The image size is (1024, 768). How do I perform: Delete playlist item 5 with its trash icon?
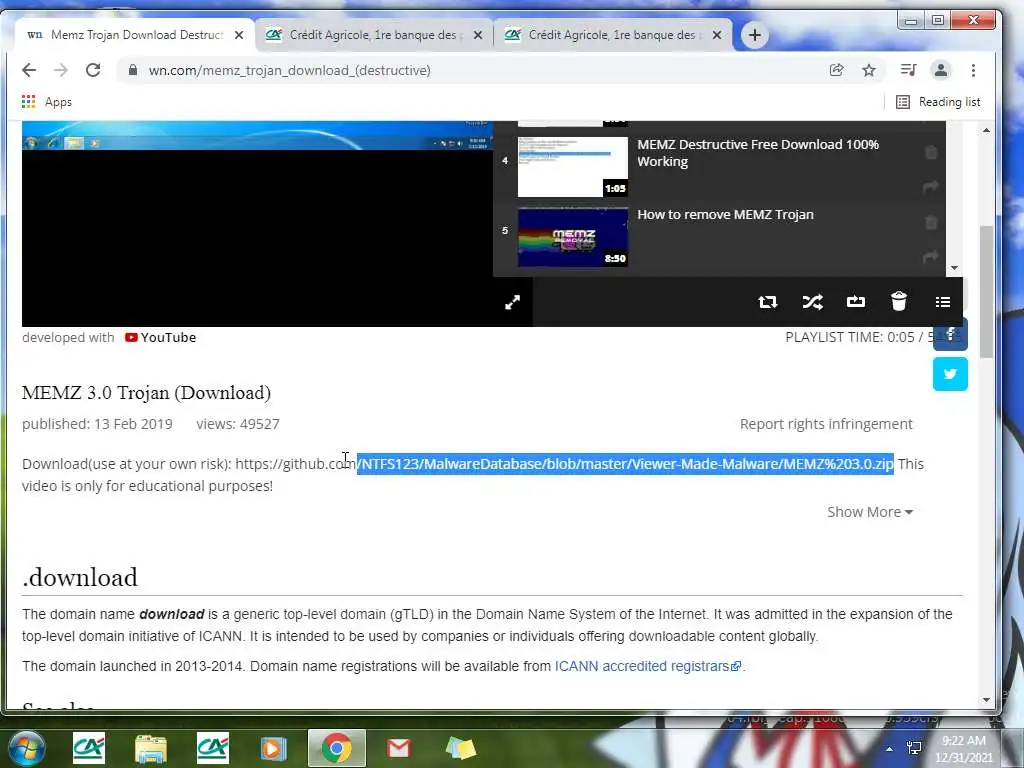[x=931, y=223]
